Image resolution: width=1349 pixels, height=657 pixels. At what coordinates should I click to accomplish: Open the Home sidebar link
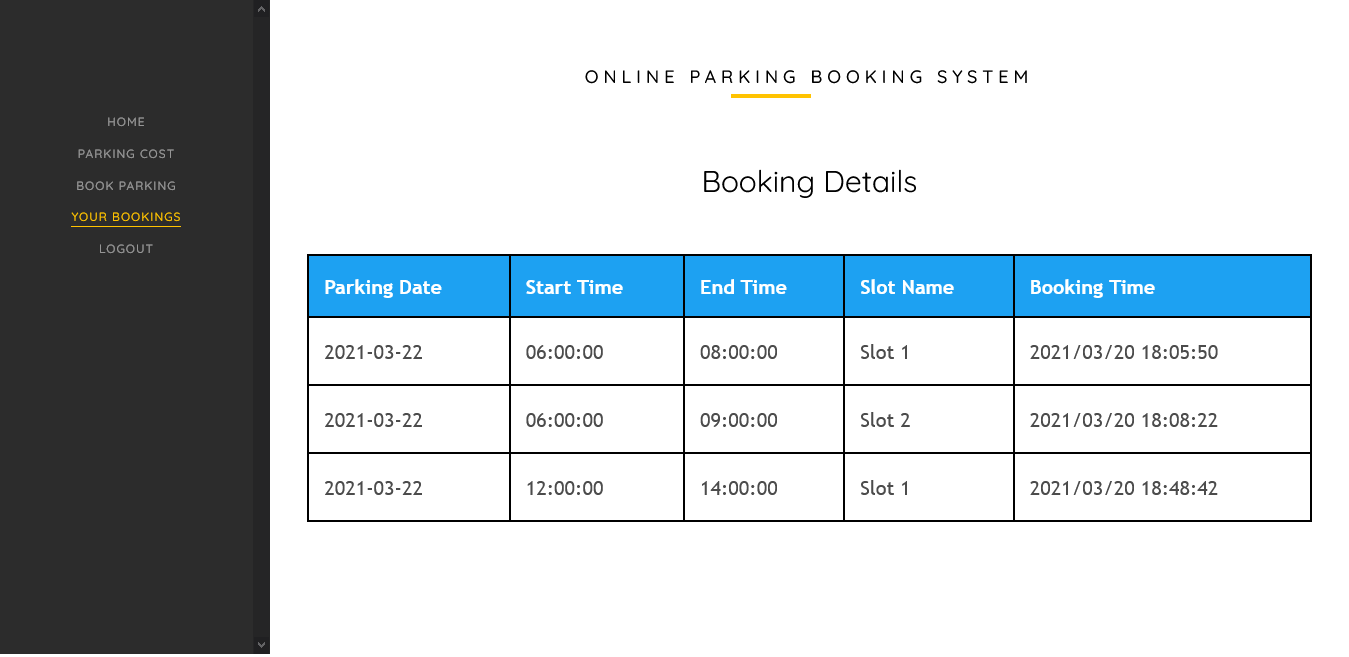pos(126,122)
